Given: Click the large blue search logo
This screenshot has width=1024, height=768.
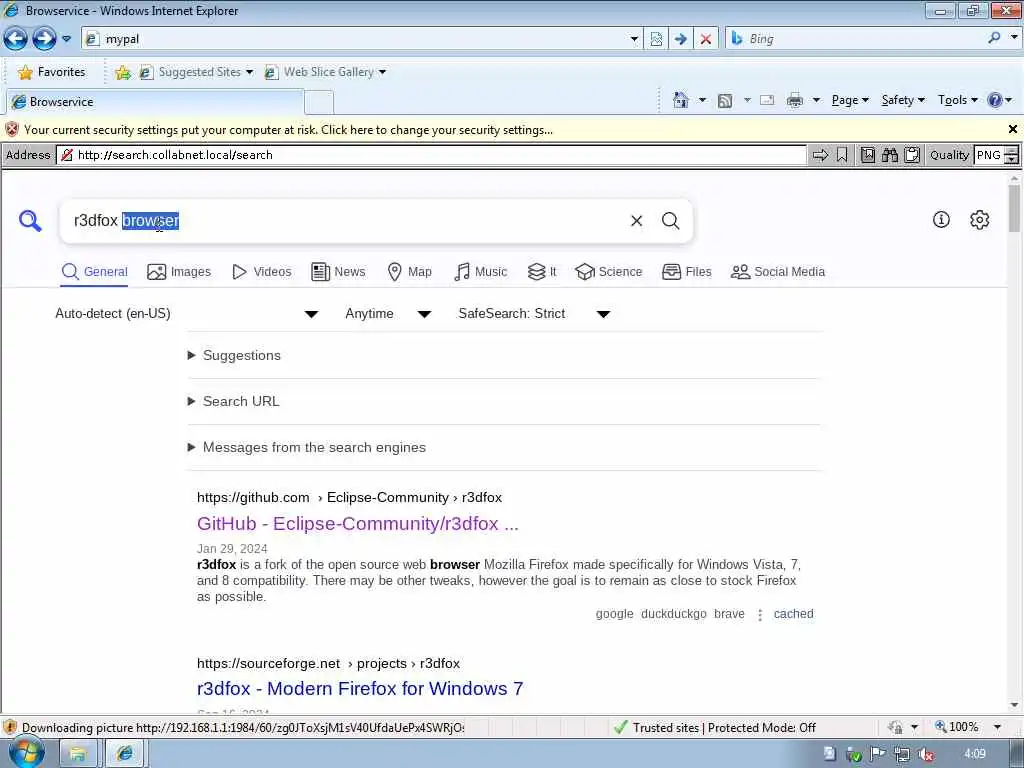Looking at the screenshot, I should tap(30, 221).
